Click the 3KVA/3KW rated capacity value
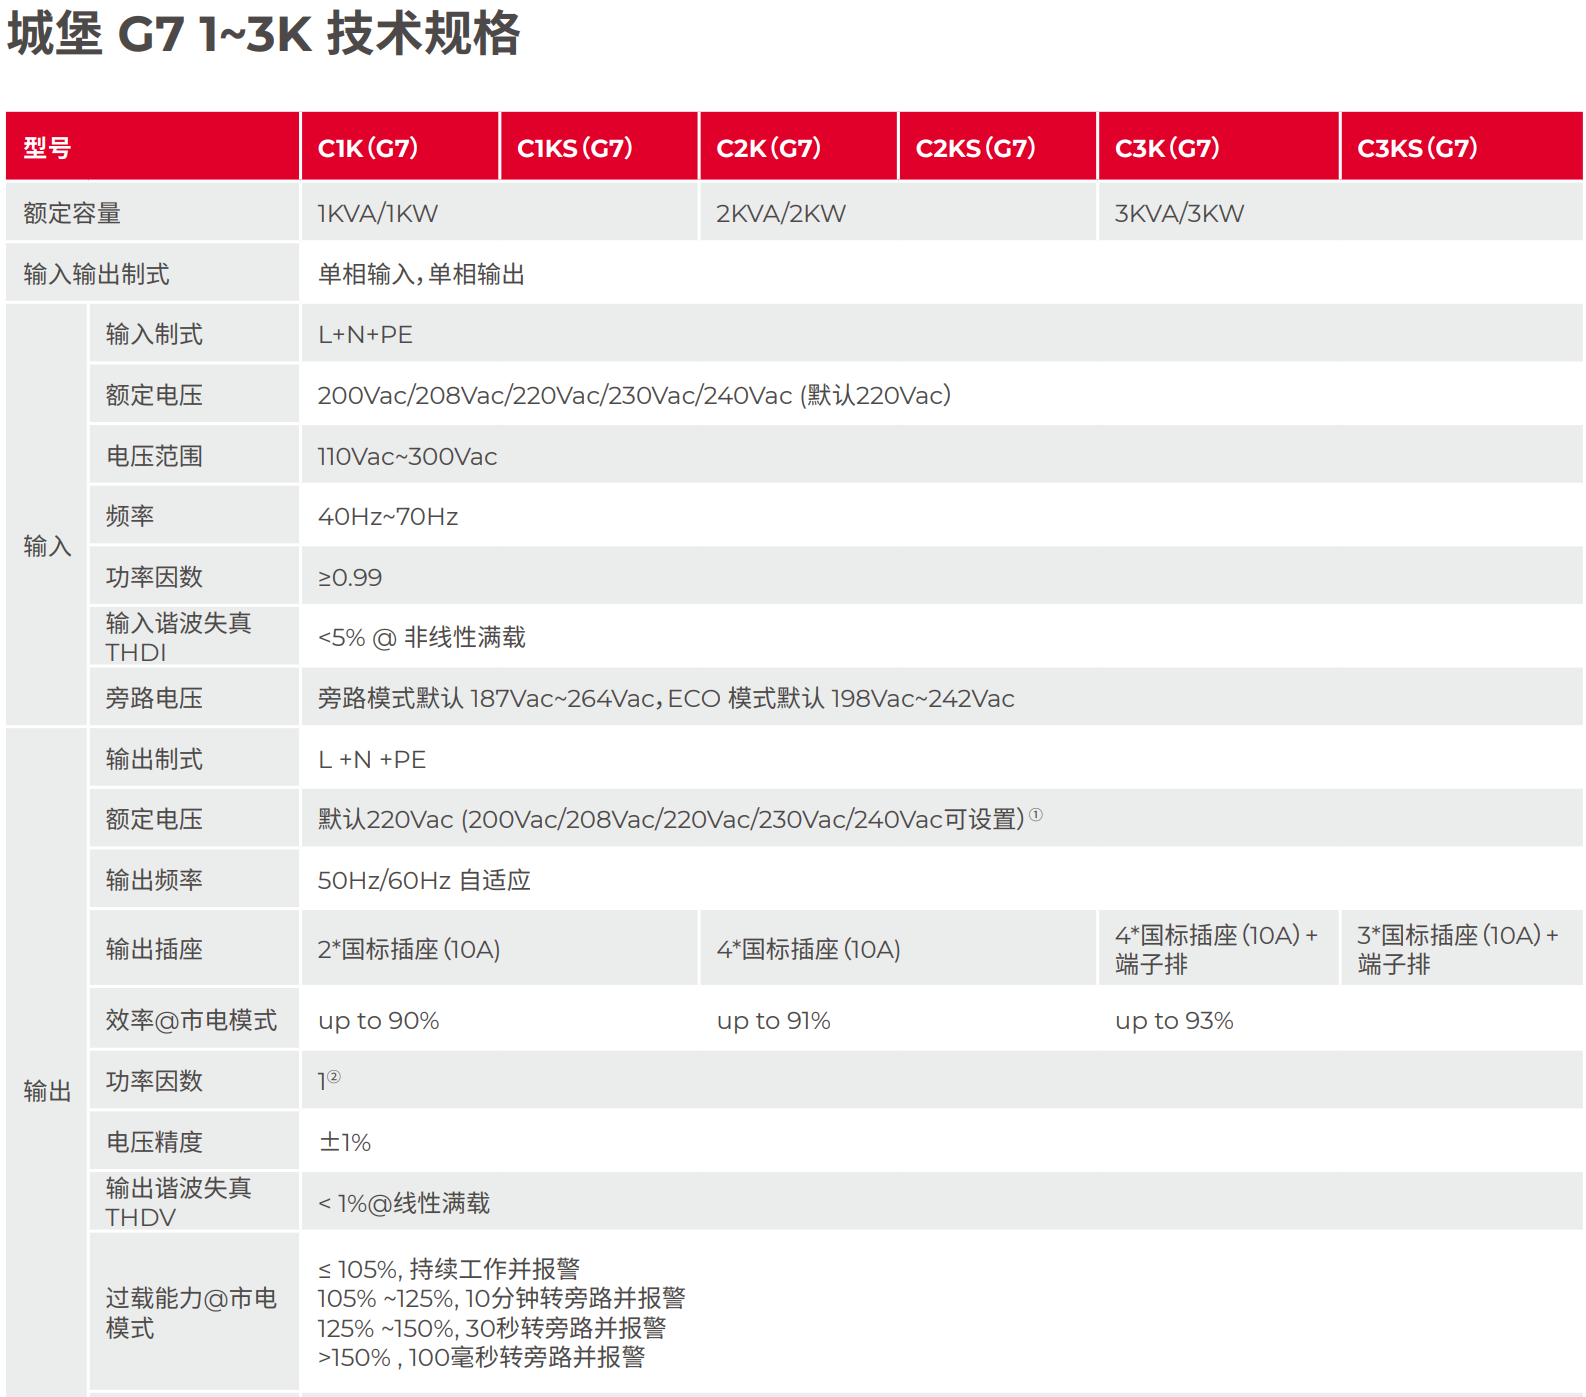This screenshot has height=1397, width=1586. pyautogui.click(x=1179, y=214)
